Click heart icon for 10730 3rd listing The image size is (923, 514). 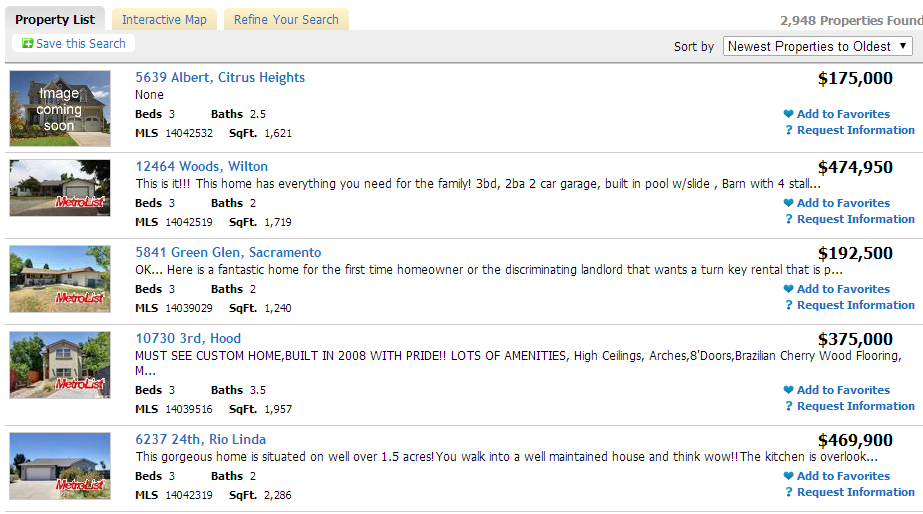pos(788,391)
